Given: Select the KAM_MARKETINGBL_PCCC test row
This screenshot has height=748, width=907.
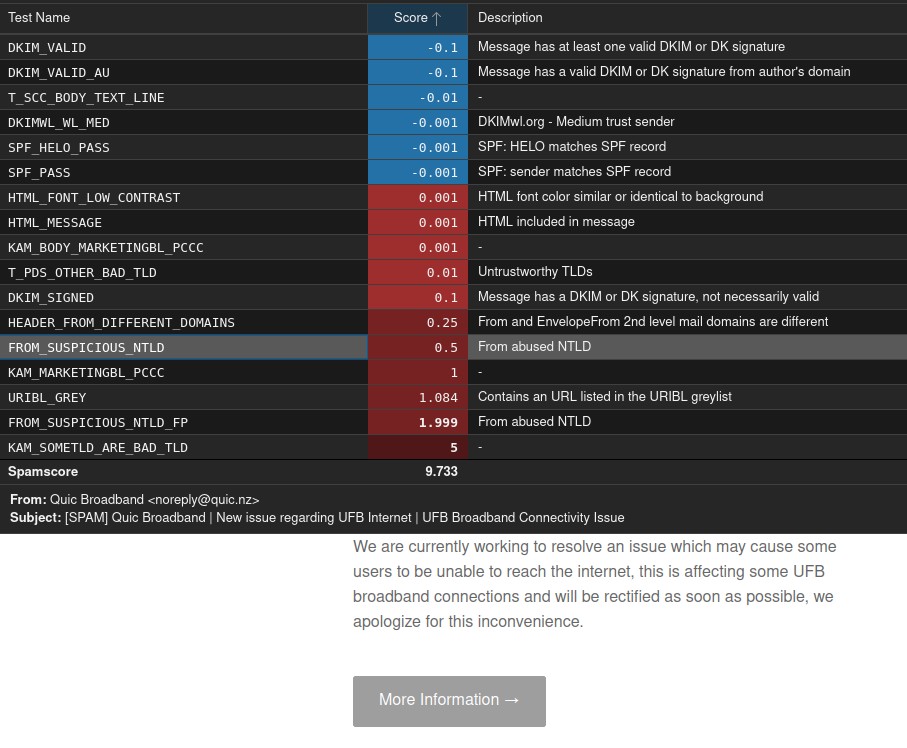Looking at the screenshot, I should coord(86,372).
